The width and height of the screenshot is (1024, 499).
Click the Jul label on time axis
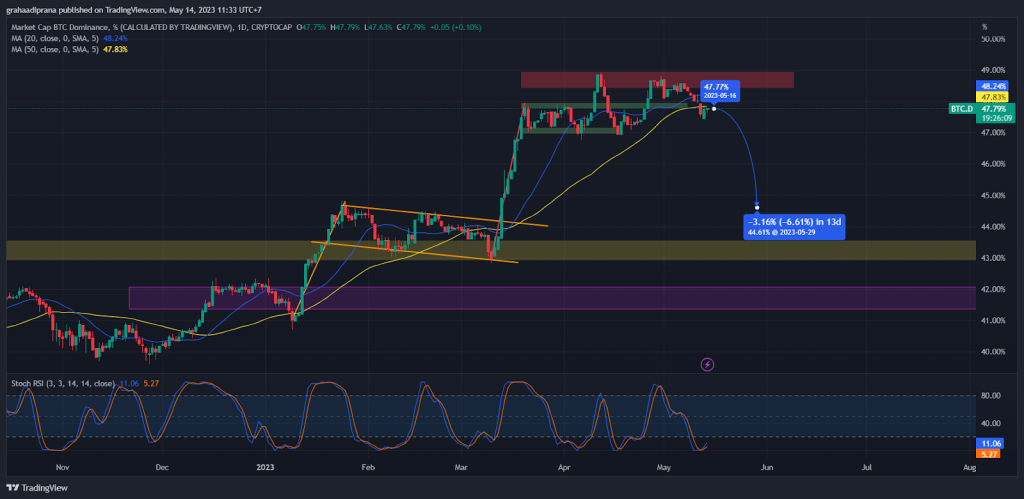click(x=867, y=468)
